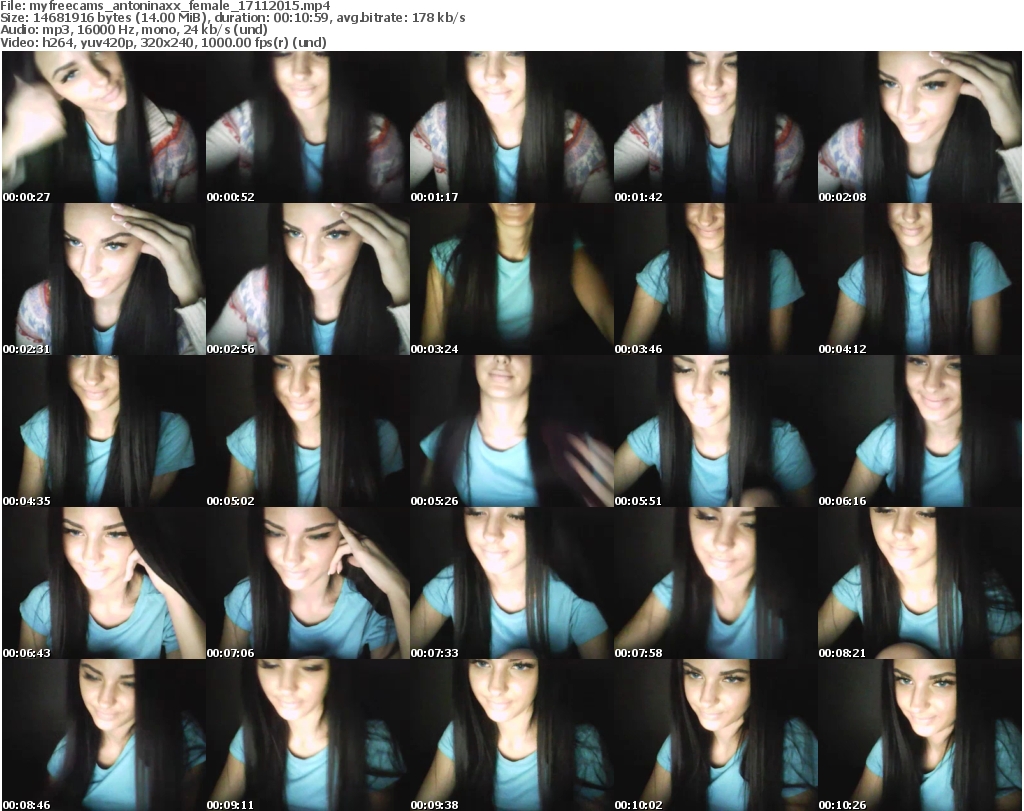Click the frame marked 00:09:11
This screenshot has width=1024, height=811.
(x=308, y=735)
